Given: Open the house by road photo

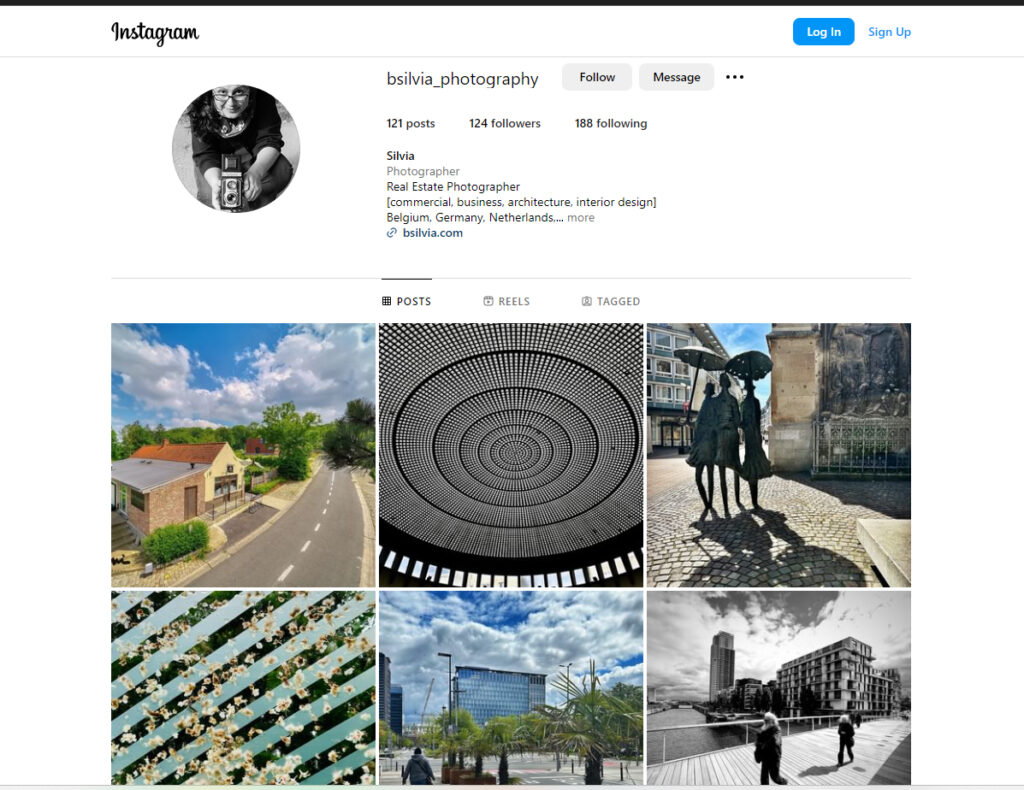Looking at the screenshot, I should (x=244, y=455).
